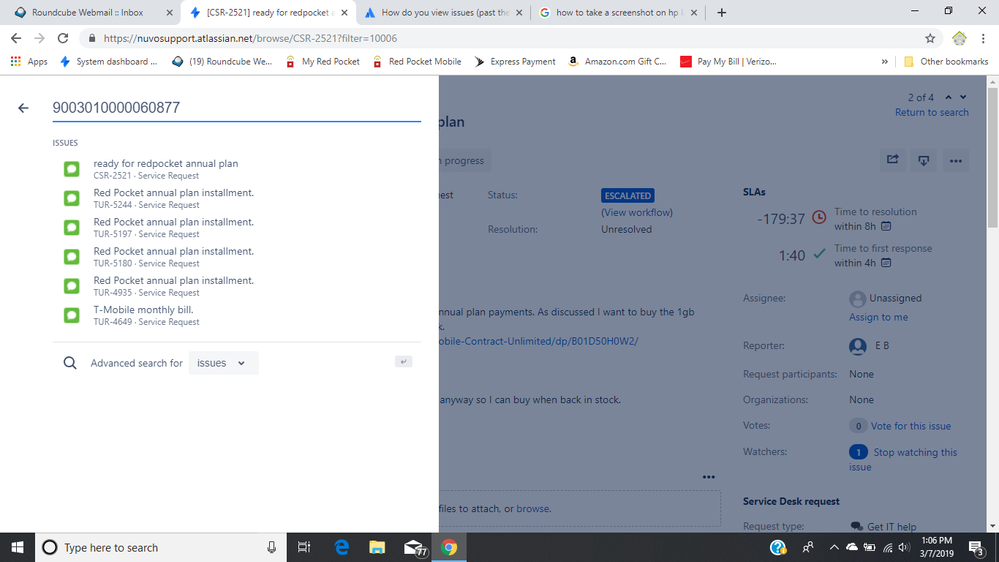Click the reporter E B avatar
Viewport: 999px width, 562px height.
[858, 346]
